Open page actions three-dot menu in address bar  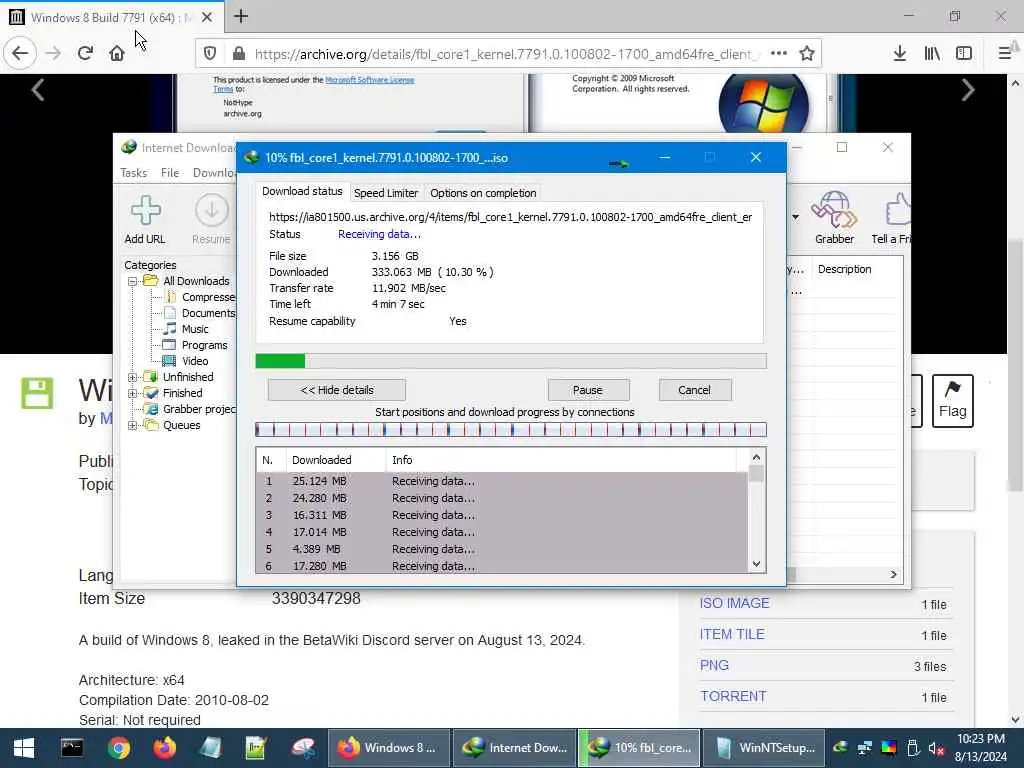point(778,54)
